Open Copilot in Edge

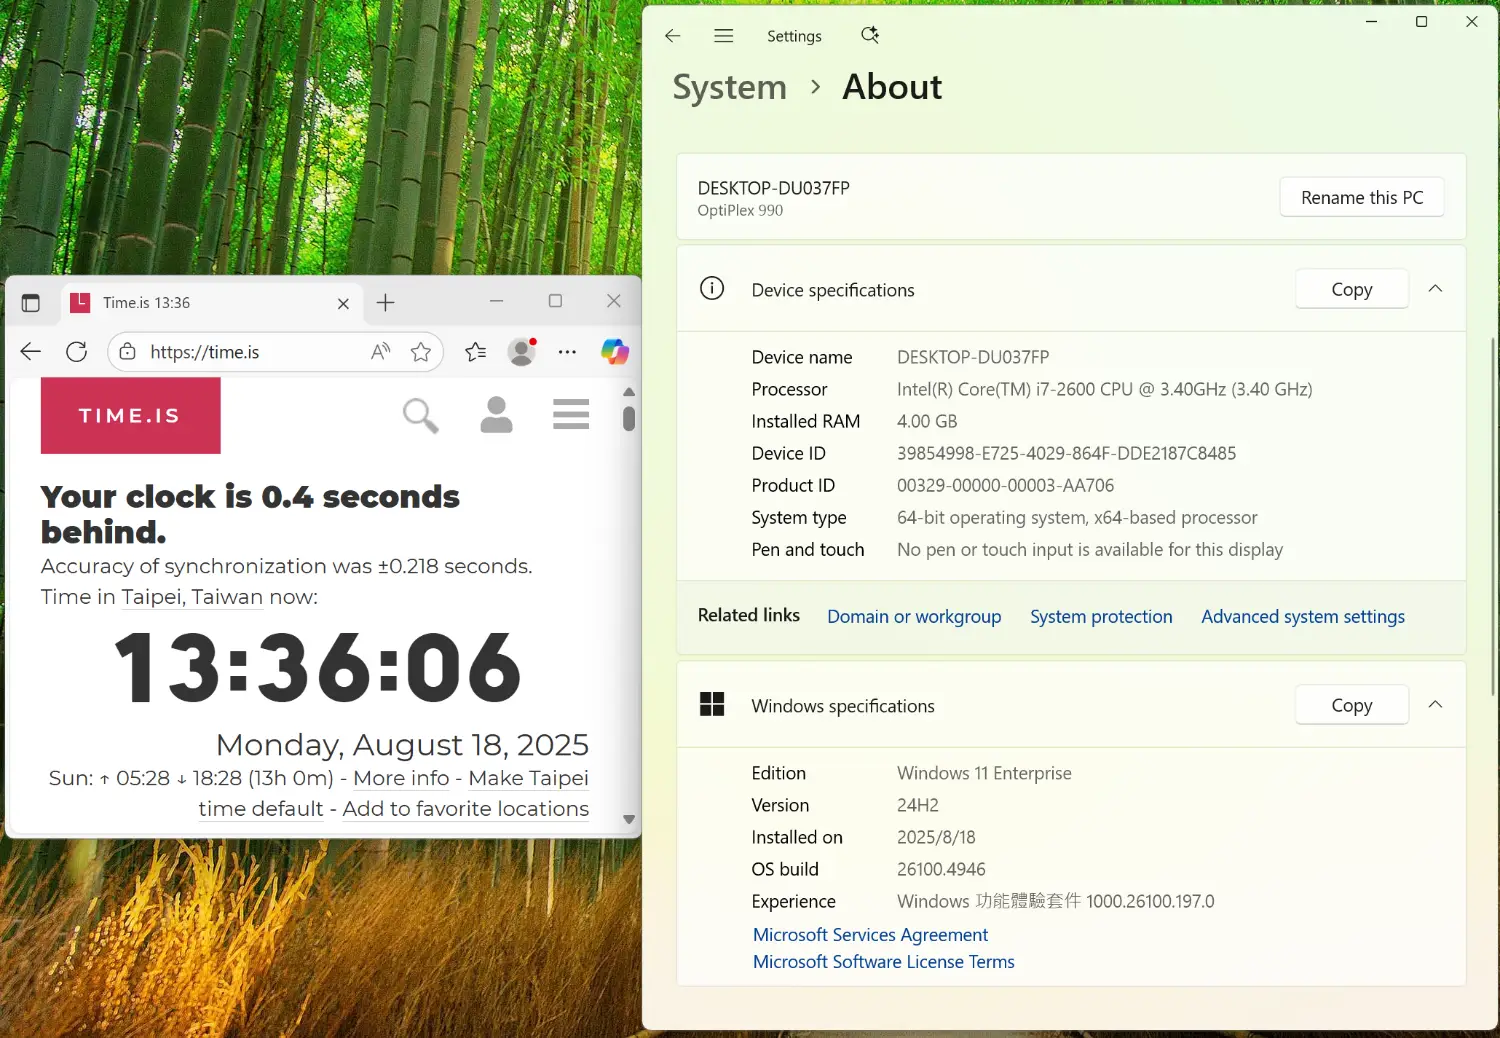(615, 351)
